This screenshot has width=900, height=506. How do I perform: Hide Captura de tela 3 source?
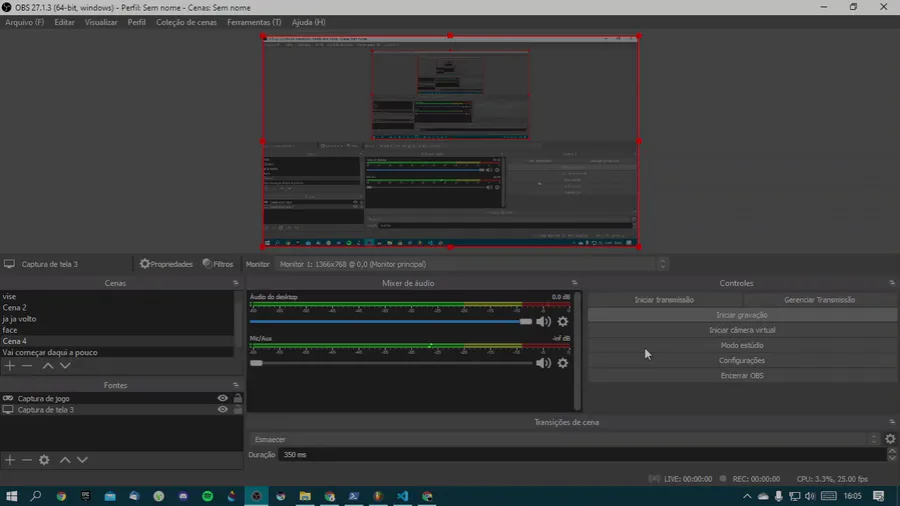click(222, 410)
